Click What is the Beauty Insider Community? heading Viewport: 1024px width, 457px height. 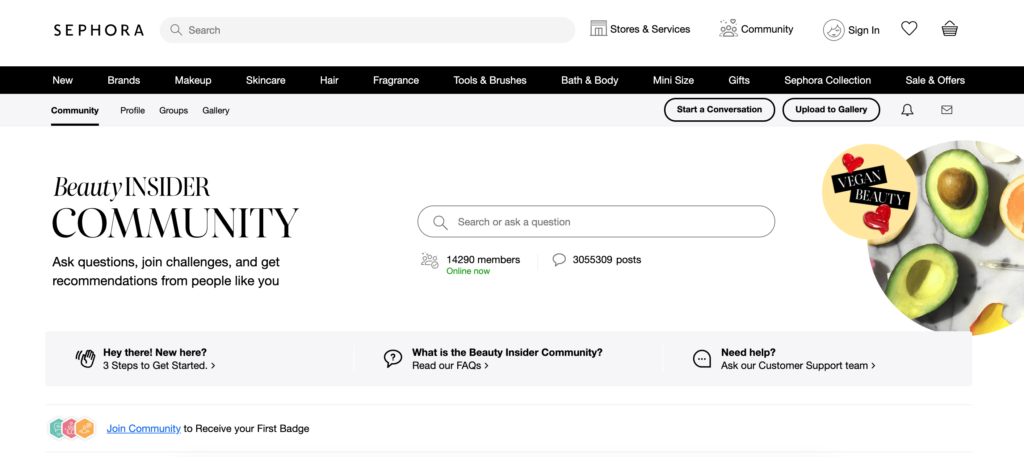(x=507, y=353)
